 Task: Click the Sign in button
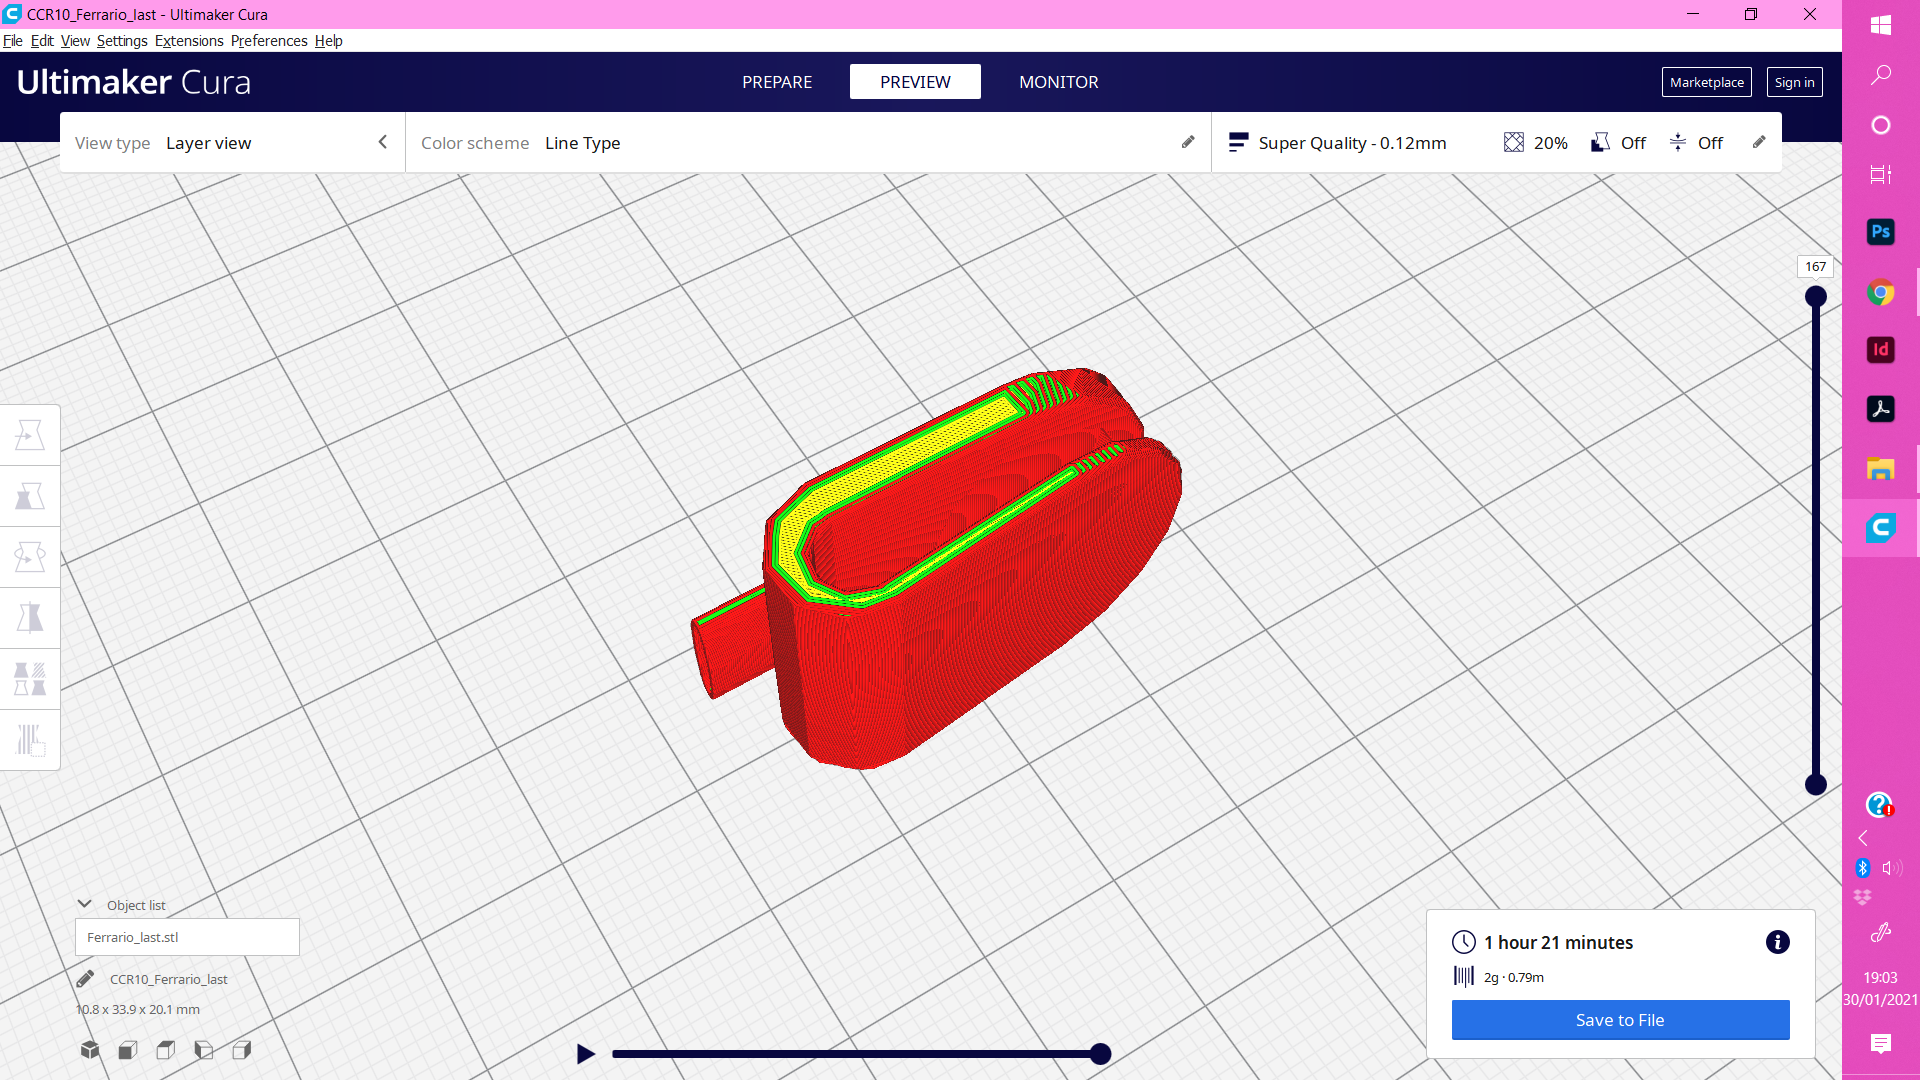[1795, 82]
